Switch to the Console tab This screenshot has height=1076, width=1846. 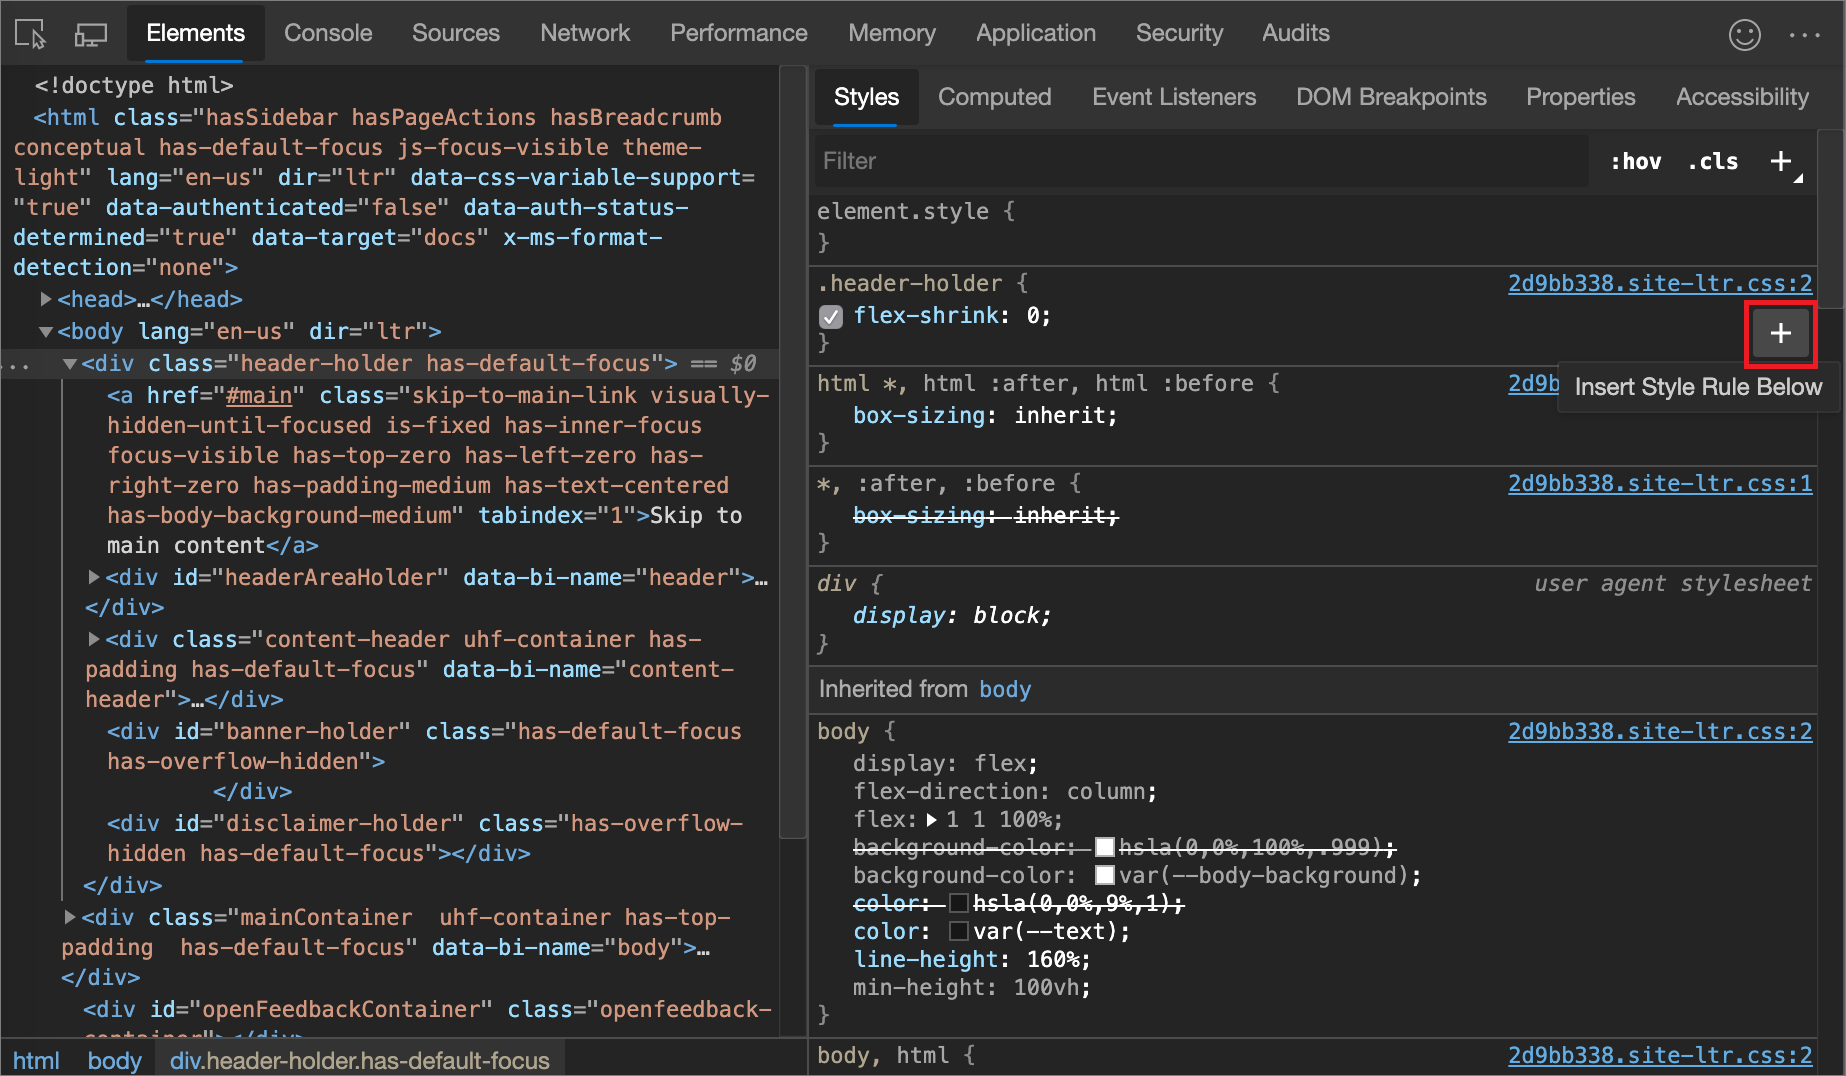(x=328, y=33)
